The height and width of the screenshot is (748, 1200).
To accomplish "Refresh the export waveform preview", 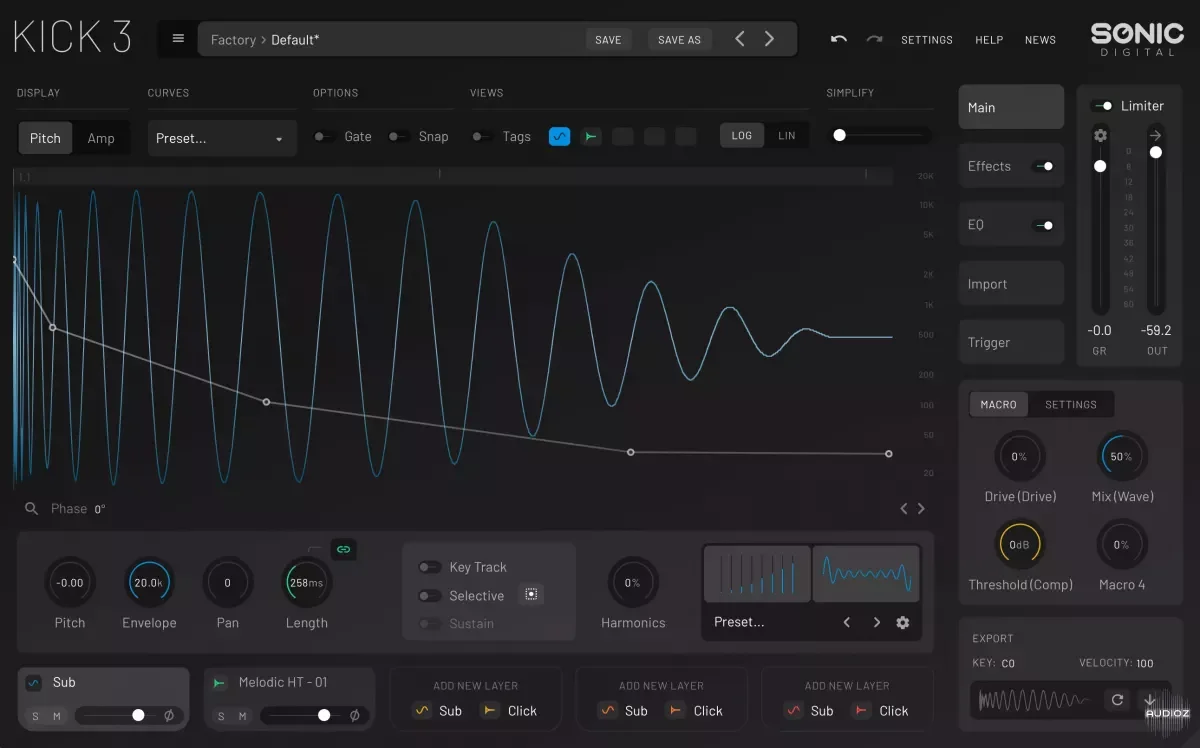I will tap(1118, 700).
